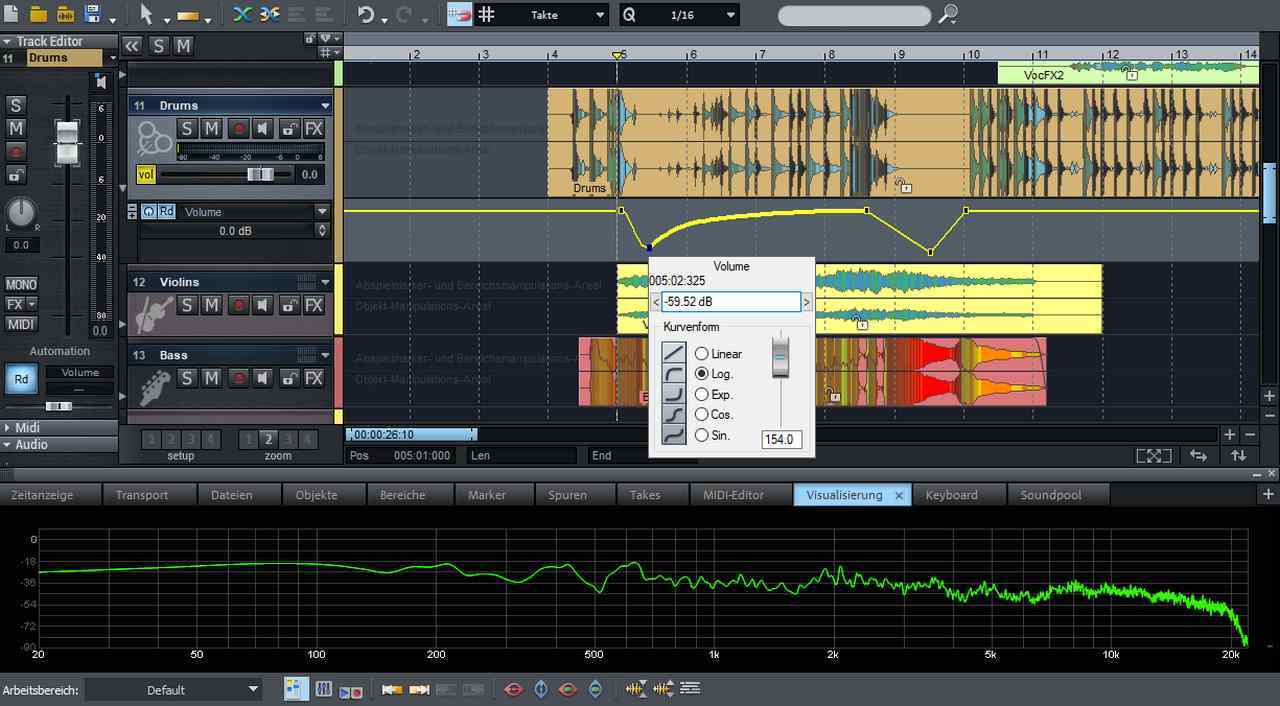This screenshot has height=706, width=1280.
Task: Open FX for the Bass track
Action: (x=314, y=378)
